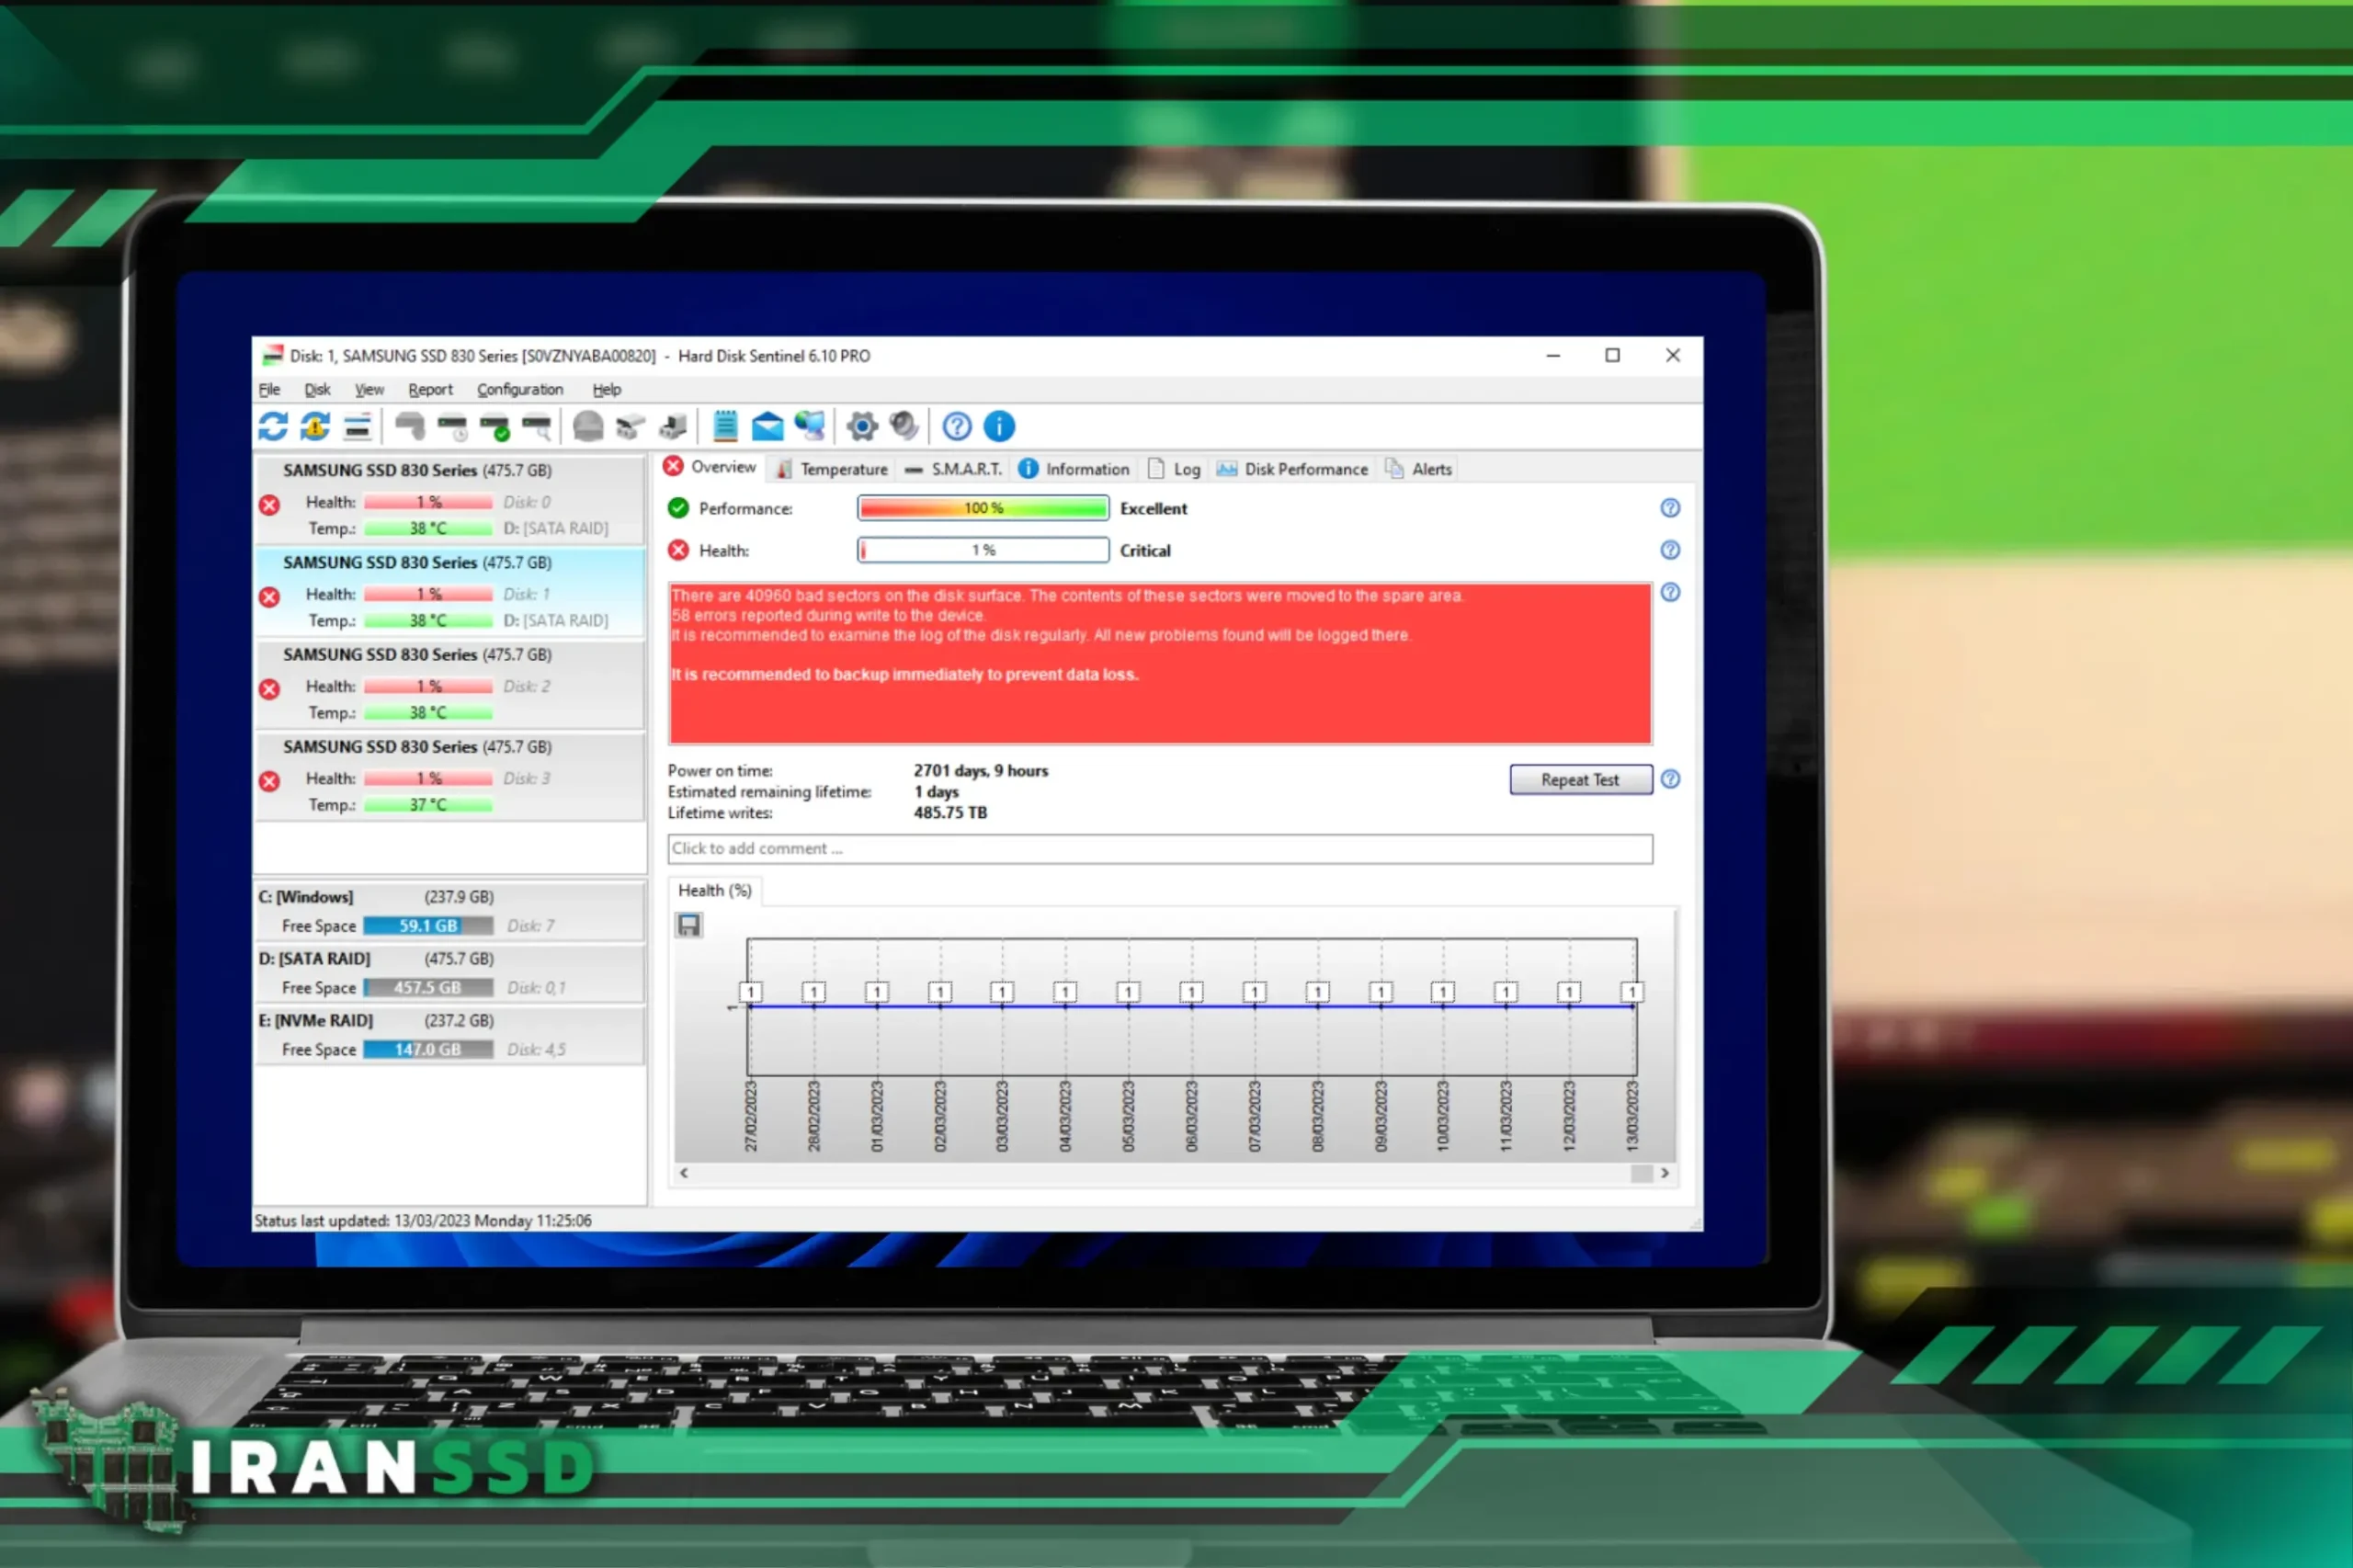Switch to the S.M.A.R.T. tab

coord(954,469)
